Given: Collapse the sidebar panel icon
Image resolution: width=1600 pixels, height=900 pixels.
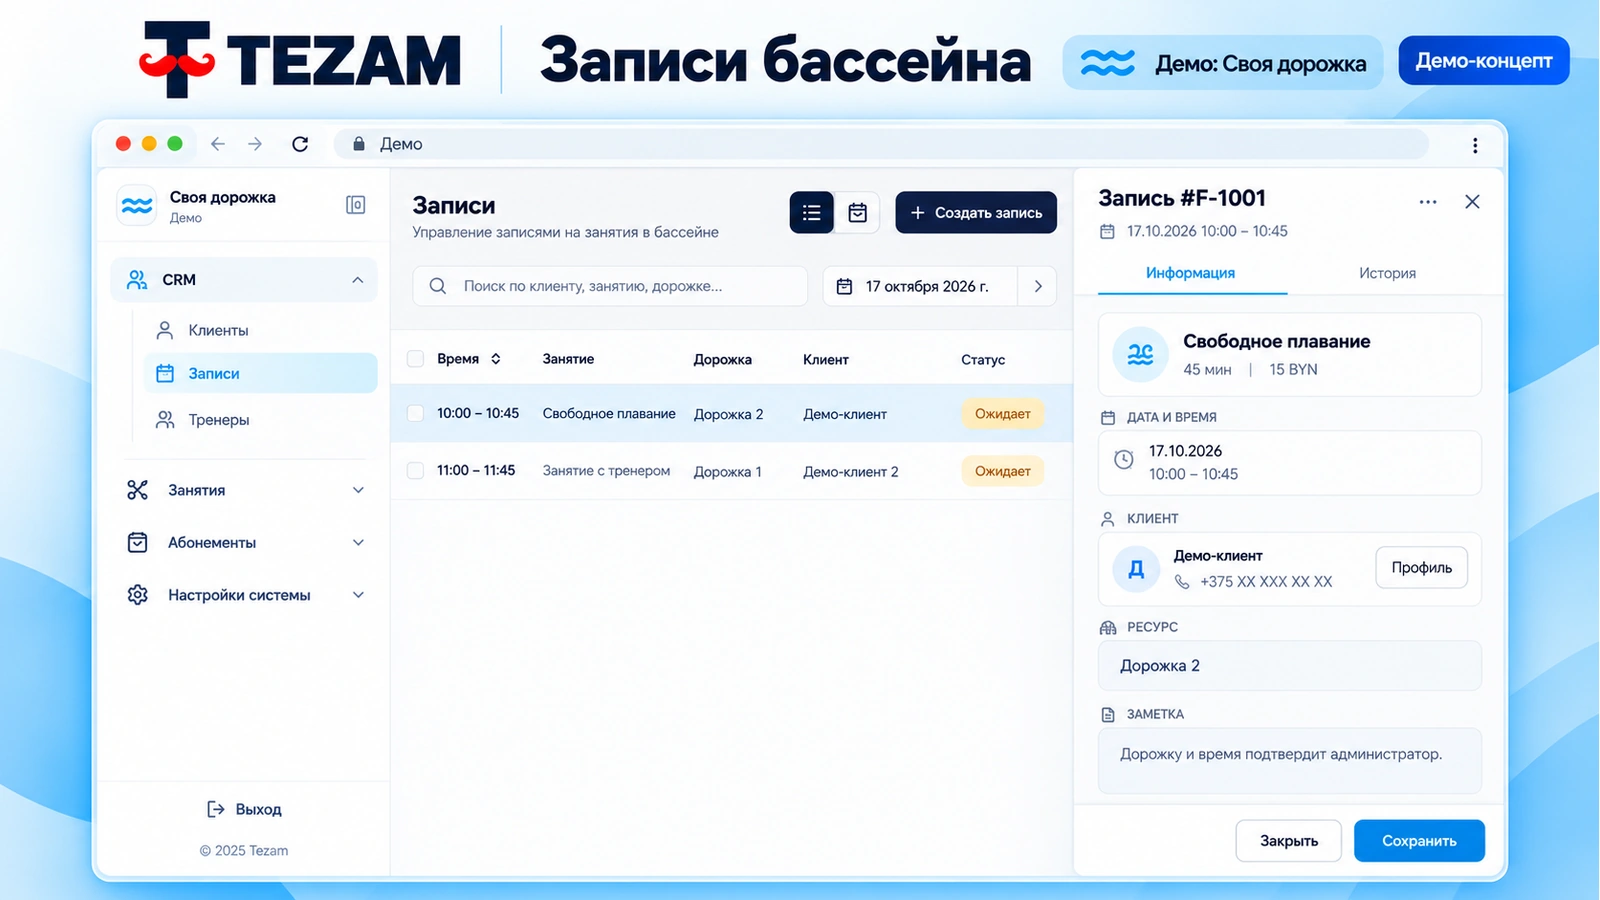Looking at the screenshot, I should click(355, 205).
